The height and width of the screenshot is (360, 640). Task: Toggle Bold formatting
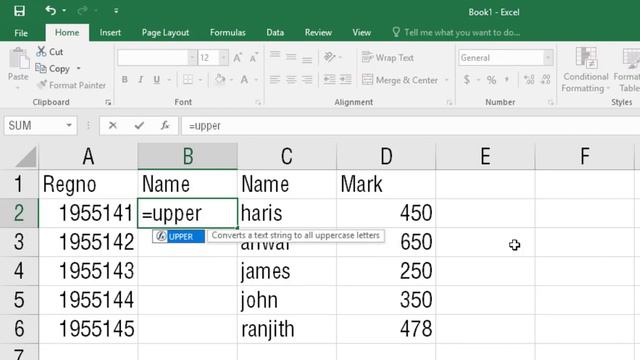124,80
